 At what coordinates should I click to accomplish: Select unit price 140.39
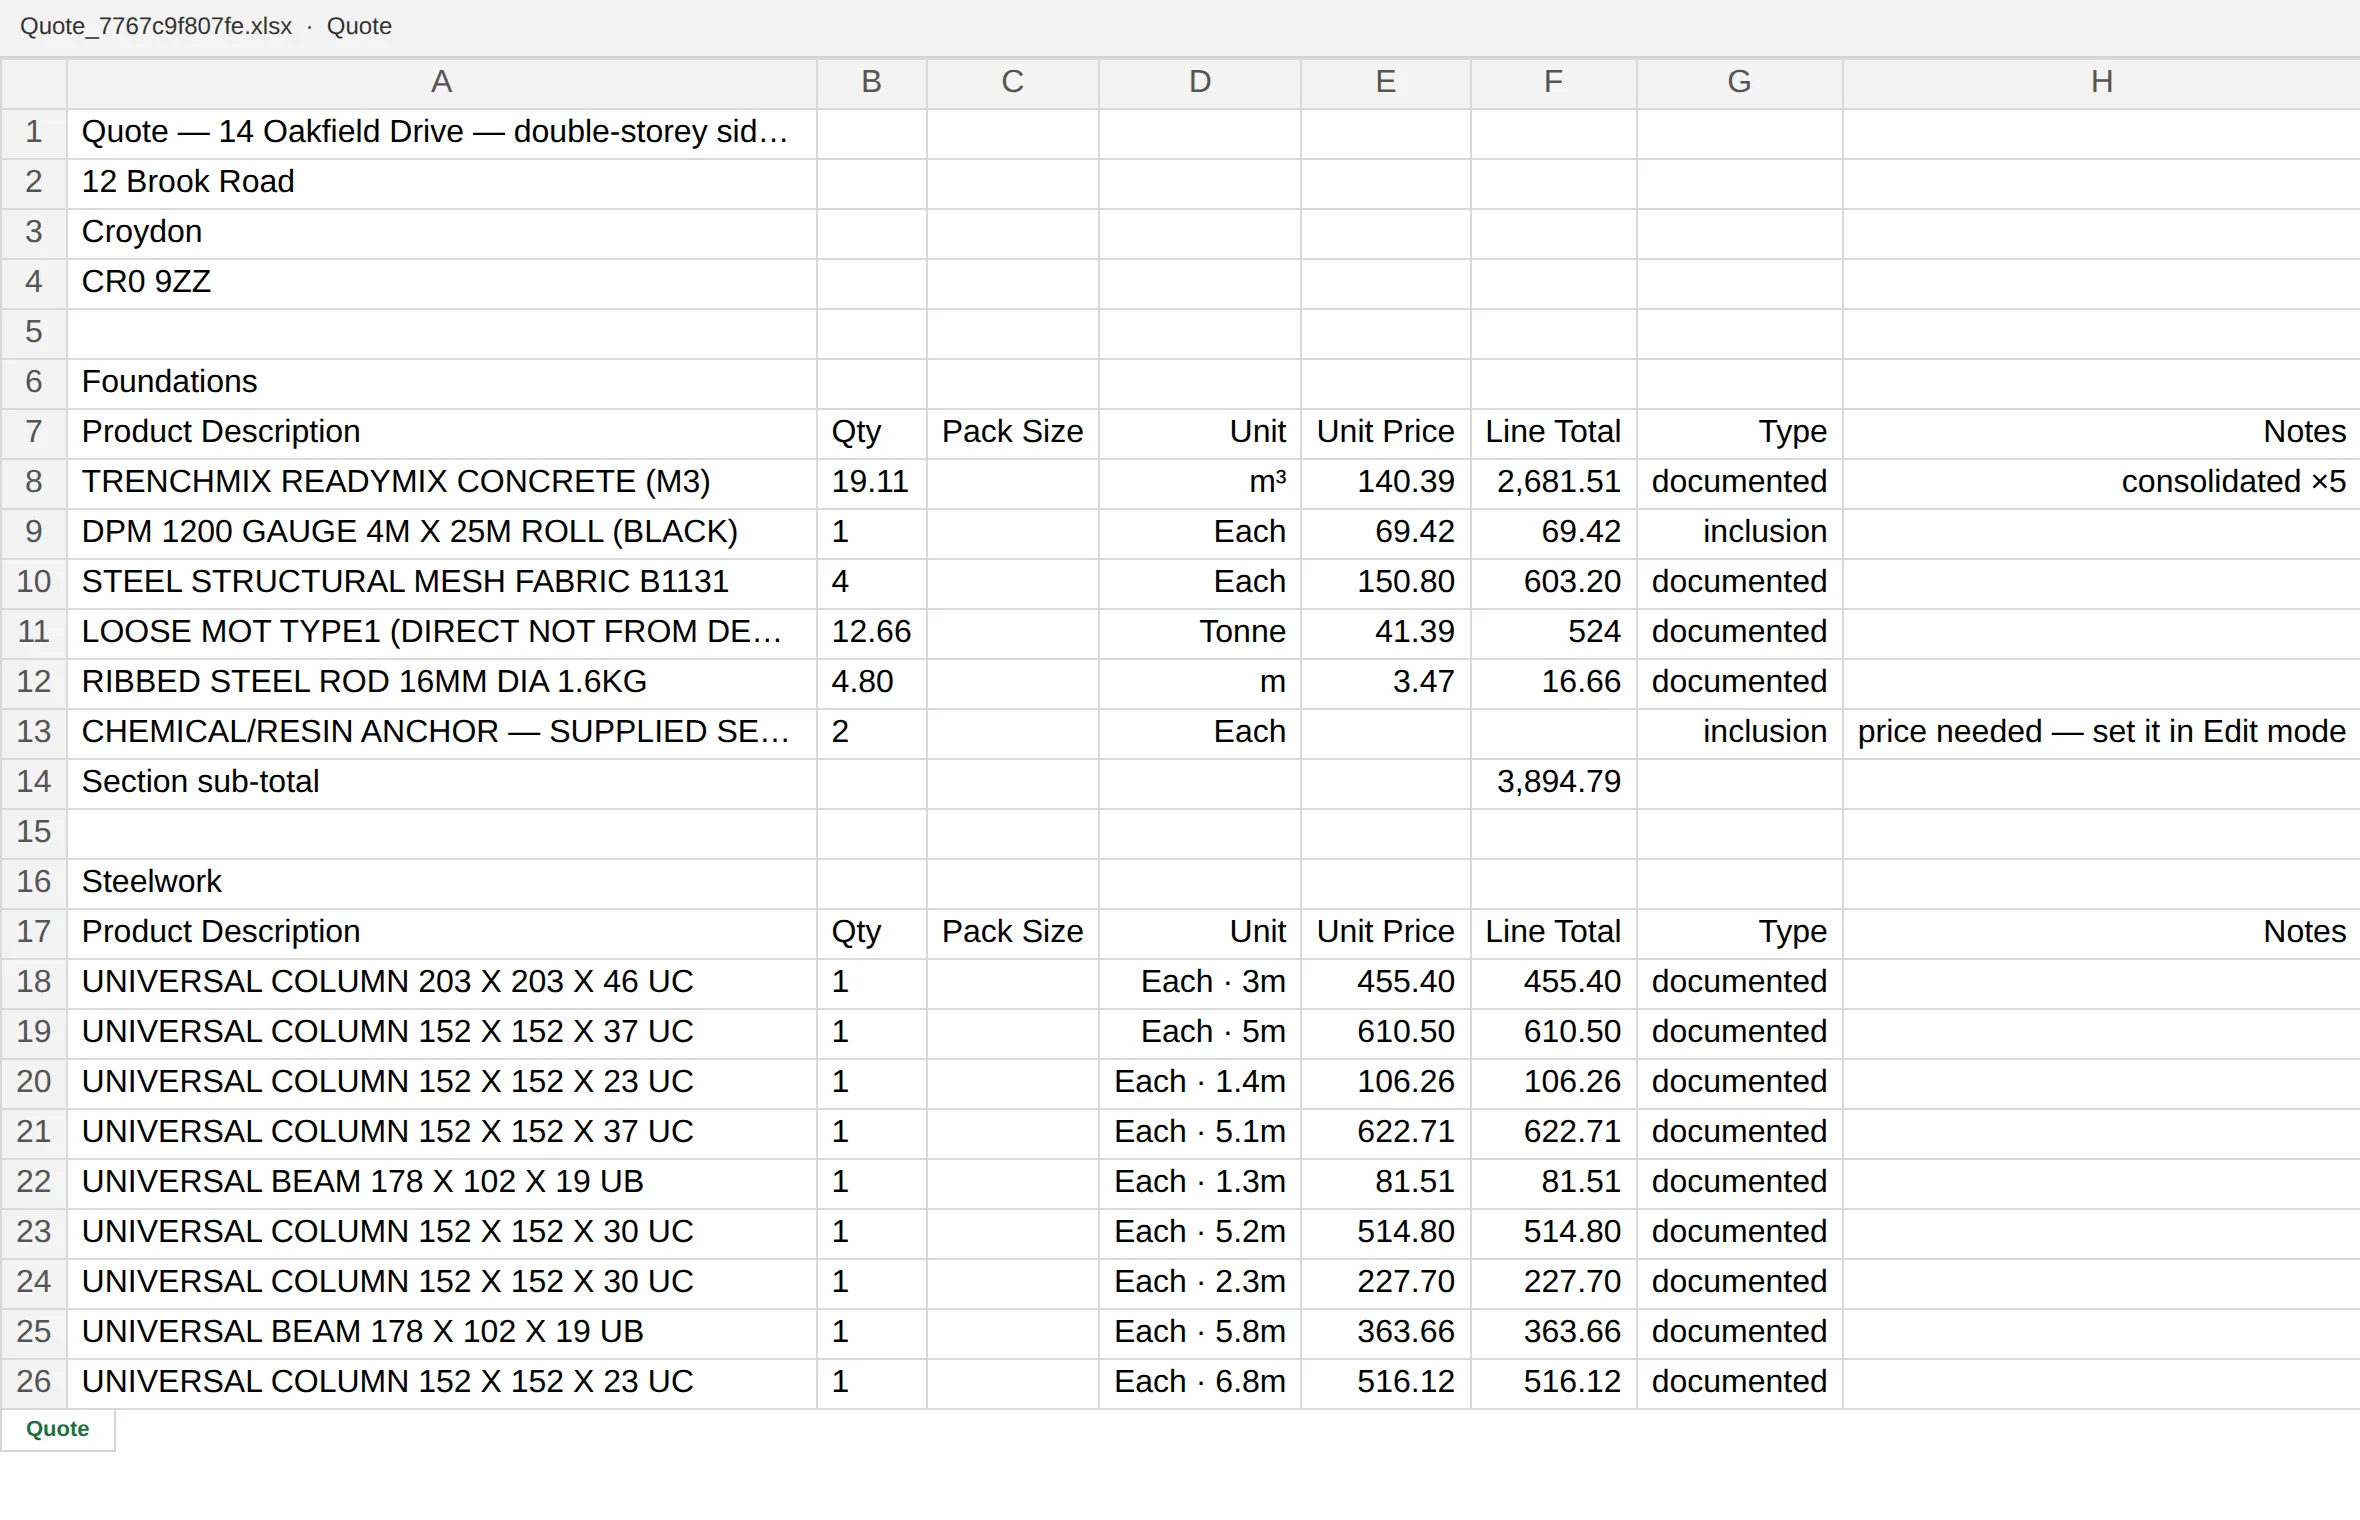(1385, 482)
